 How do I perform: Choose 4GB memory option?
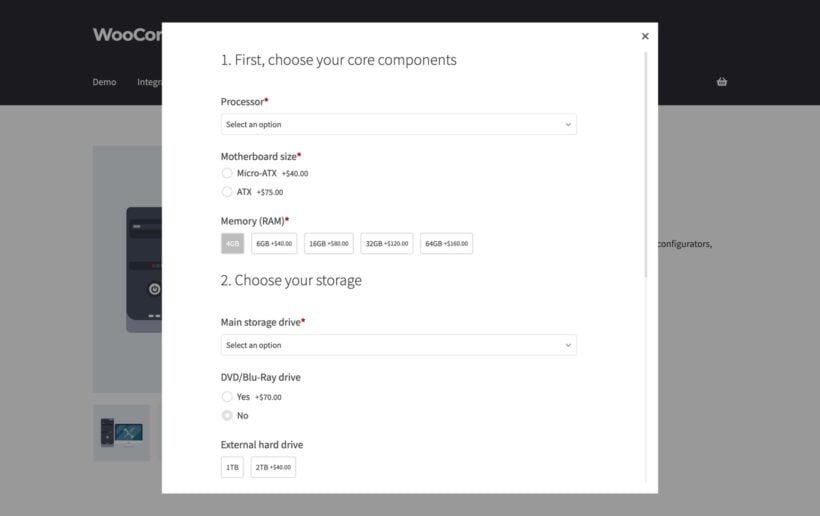[x=232, y=244]
